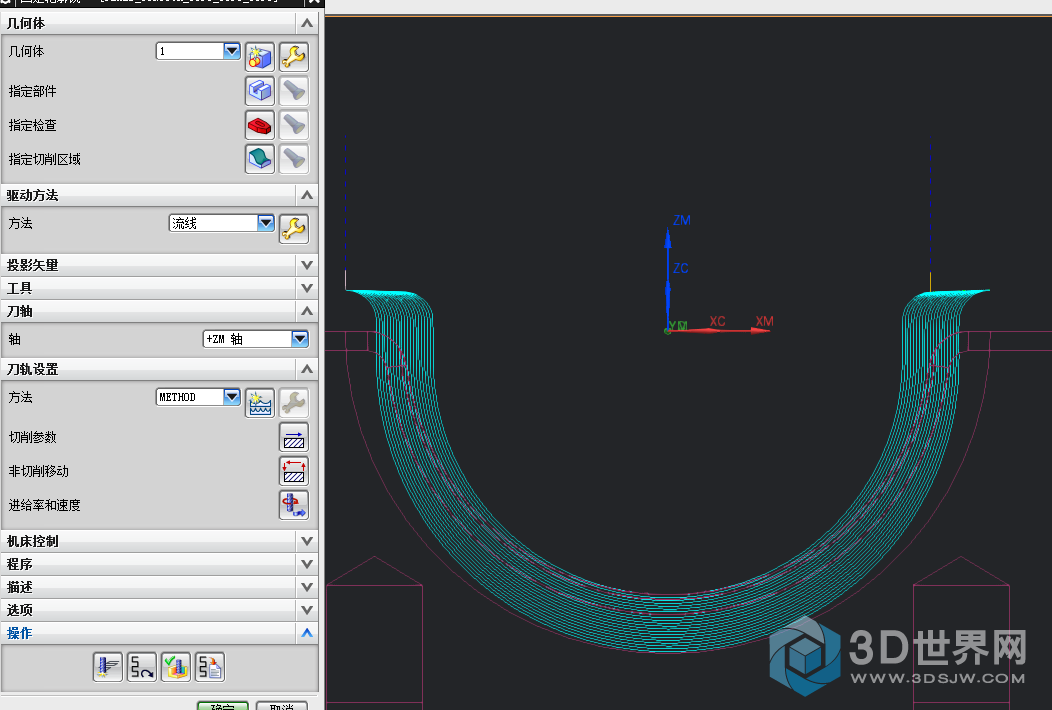This screenshot has width=1052, height=710.
Task: Click the 进给率和速度 label
Action: click(44, 505)
